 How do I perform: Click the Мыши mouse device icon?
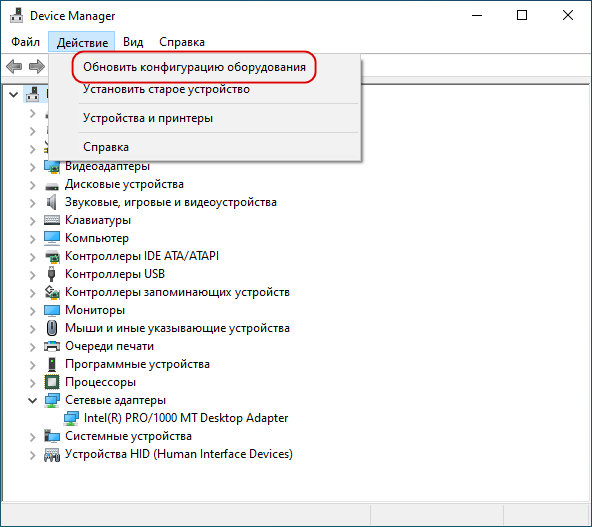52,328
